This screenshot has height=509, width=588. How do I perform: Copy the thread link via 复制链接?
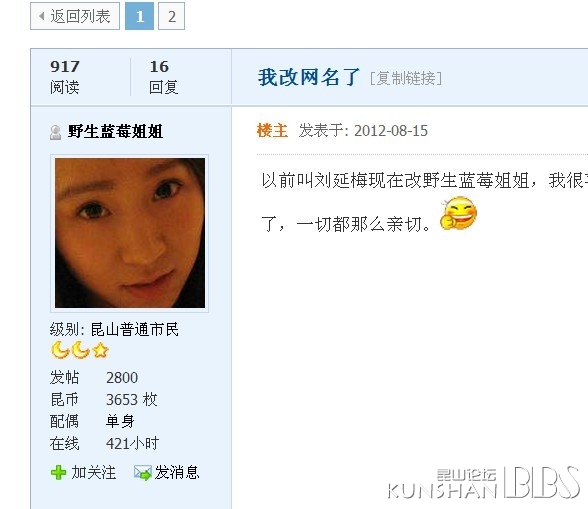pos(406,78)
